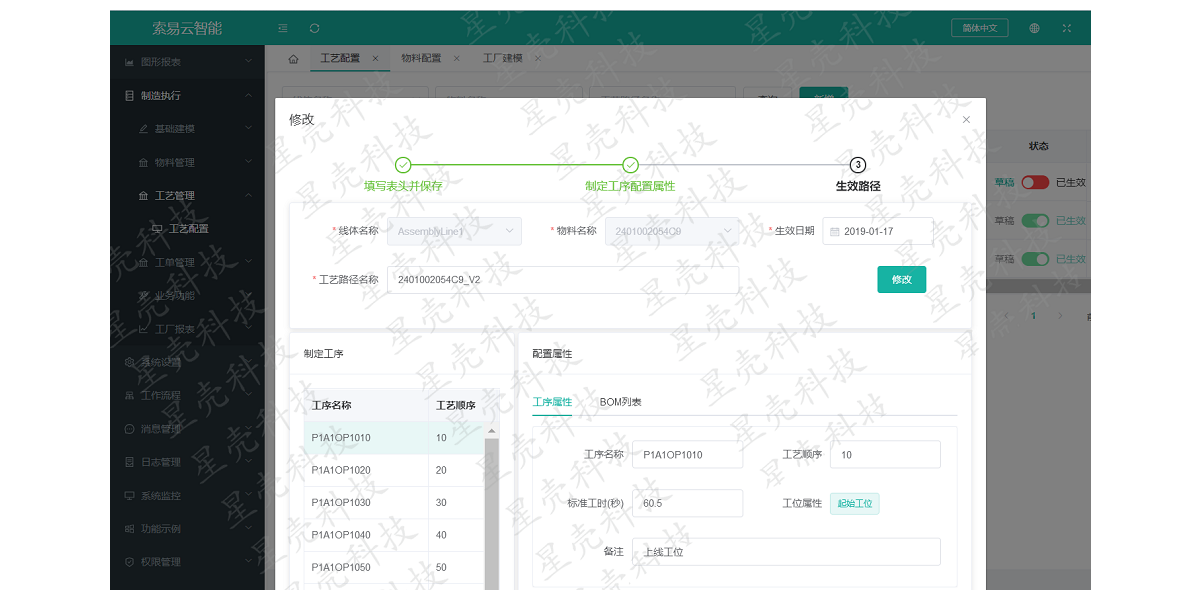
Task: Click the icon beside 工艺管理
Action: pyautogui.click(x=143, y=195)
